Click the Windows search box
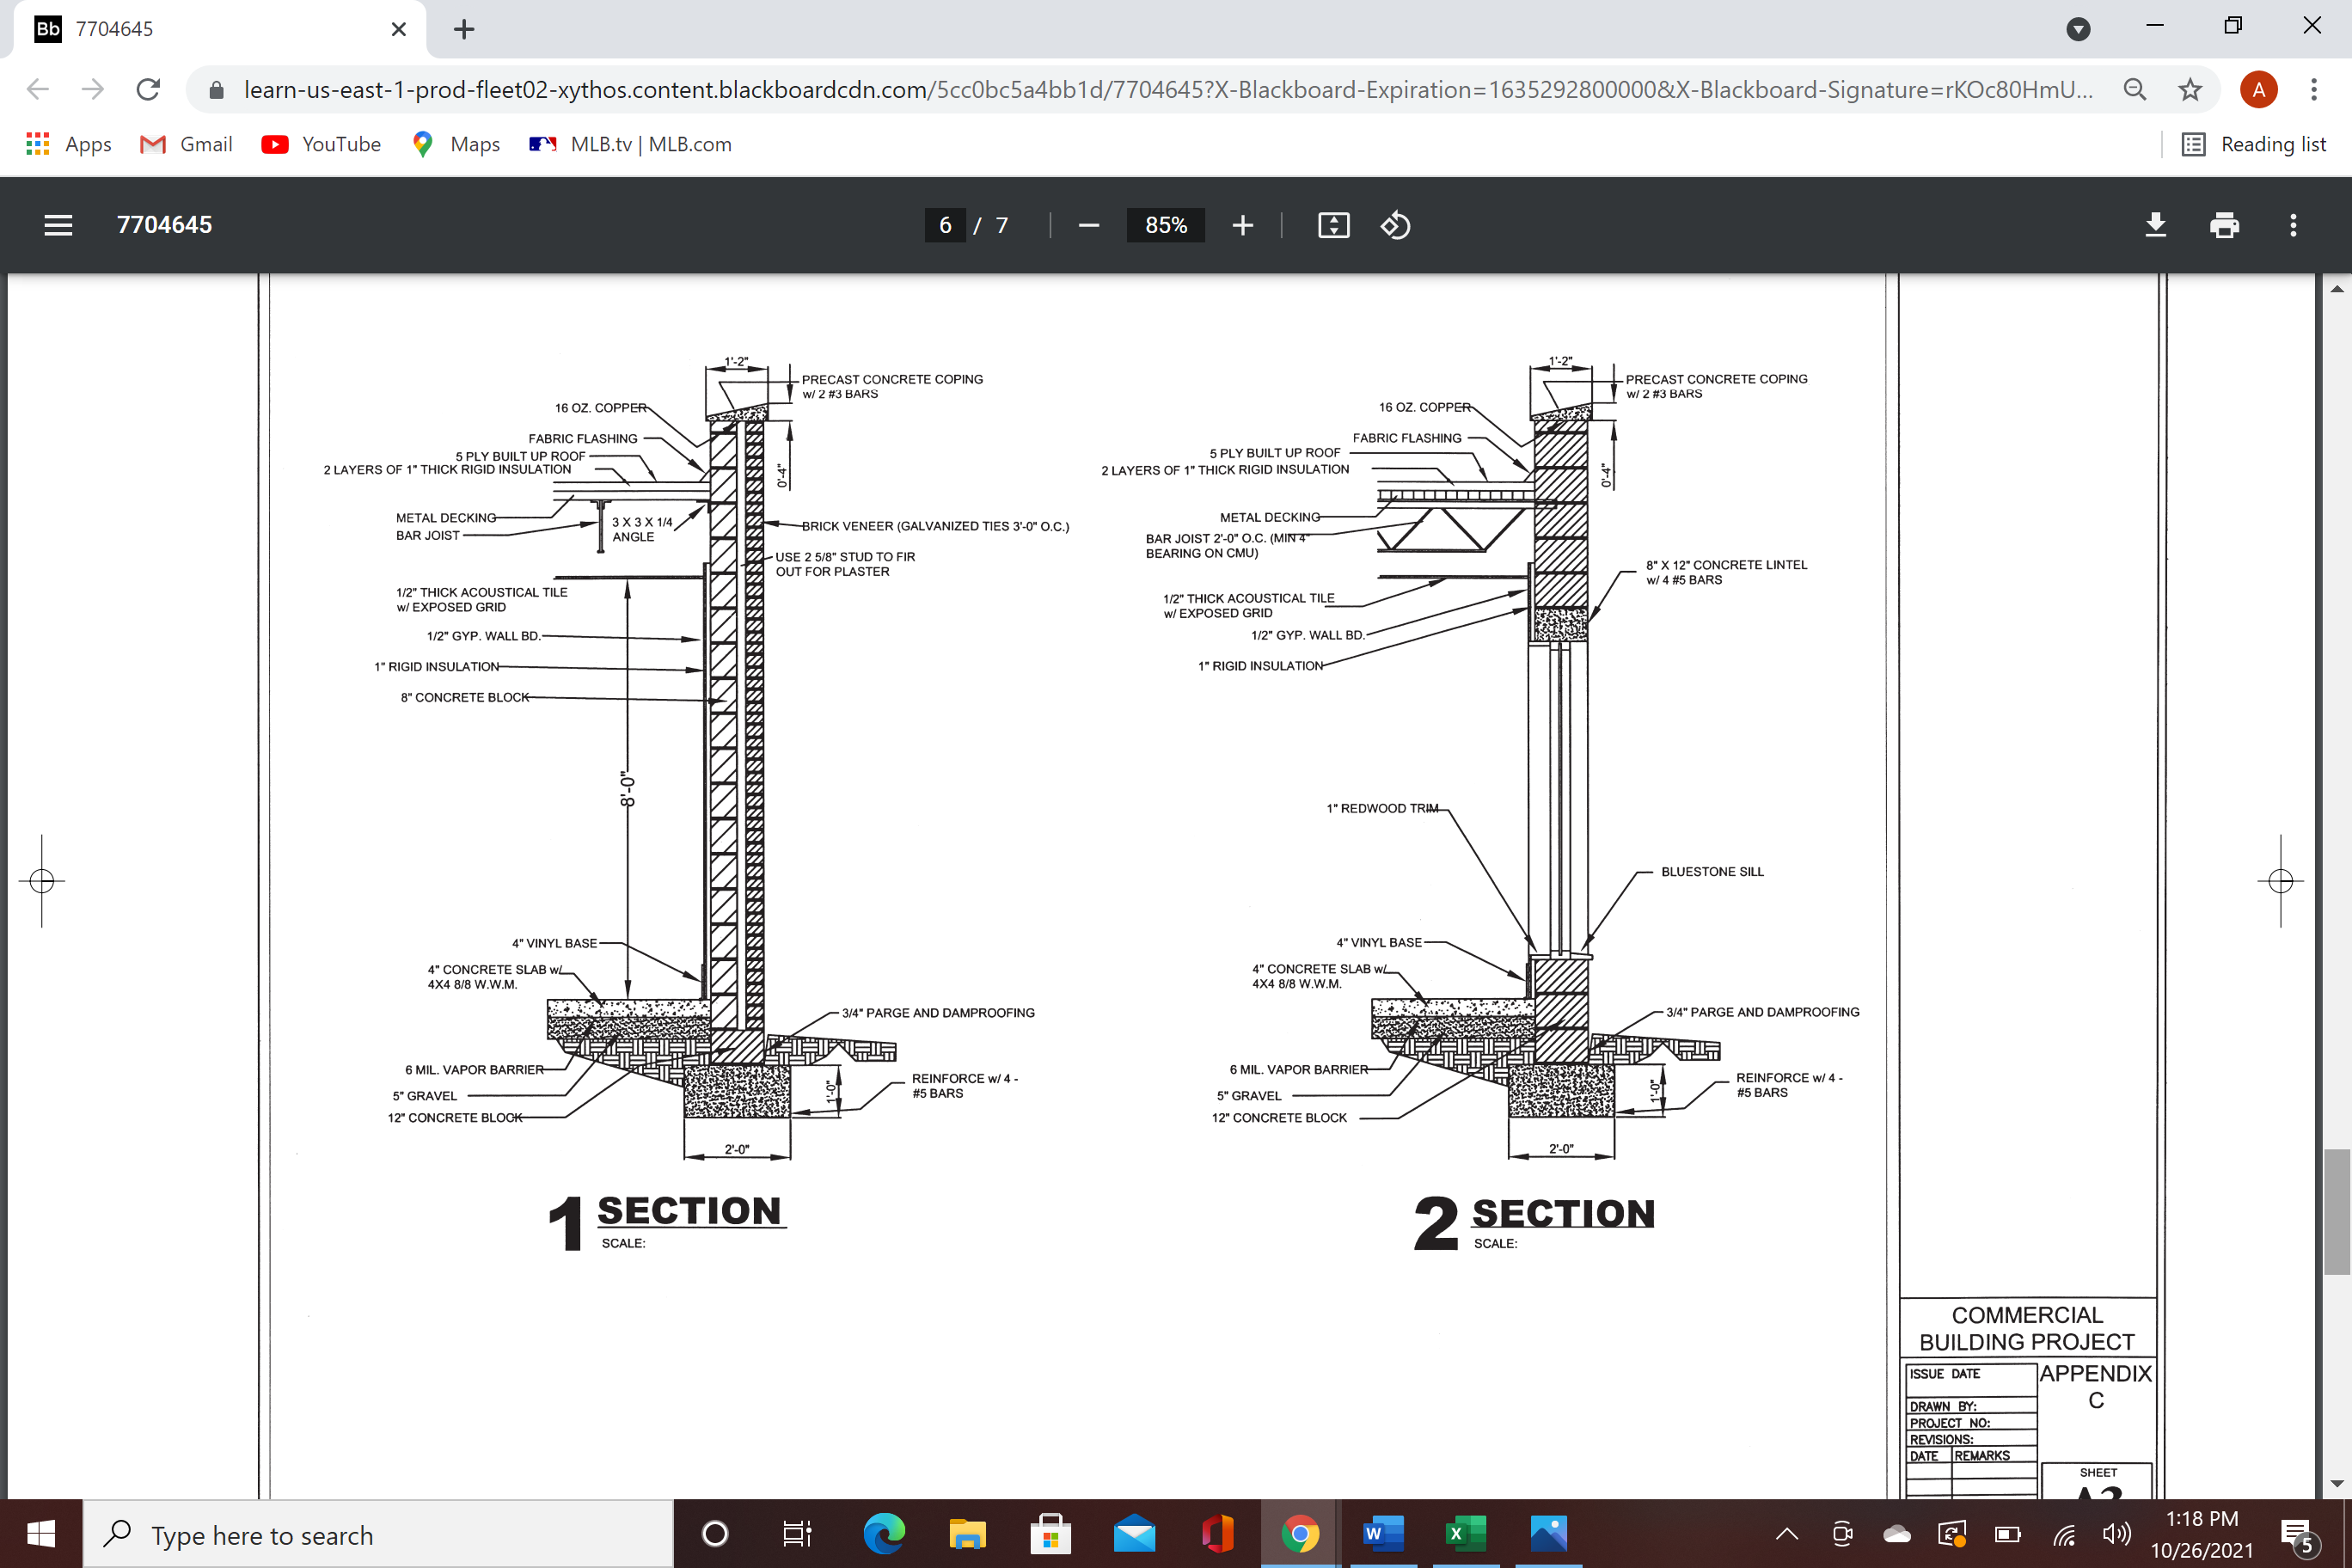 378,1534
